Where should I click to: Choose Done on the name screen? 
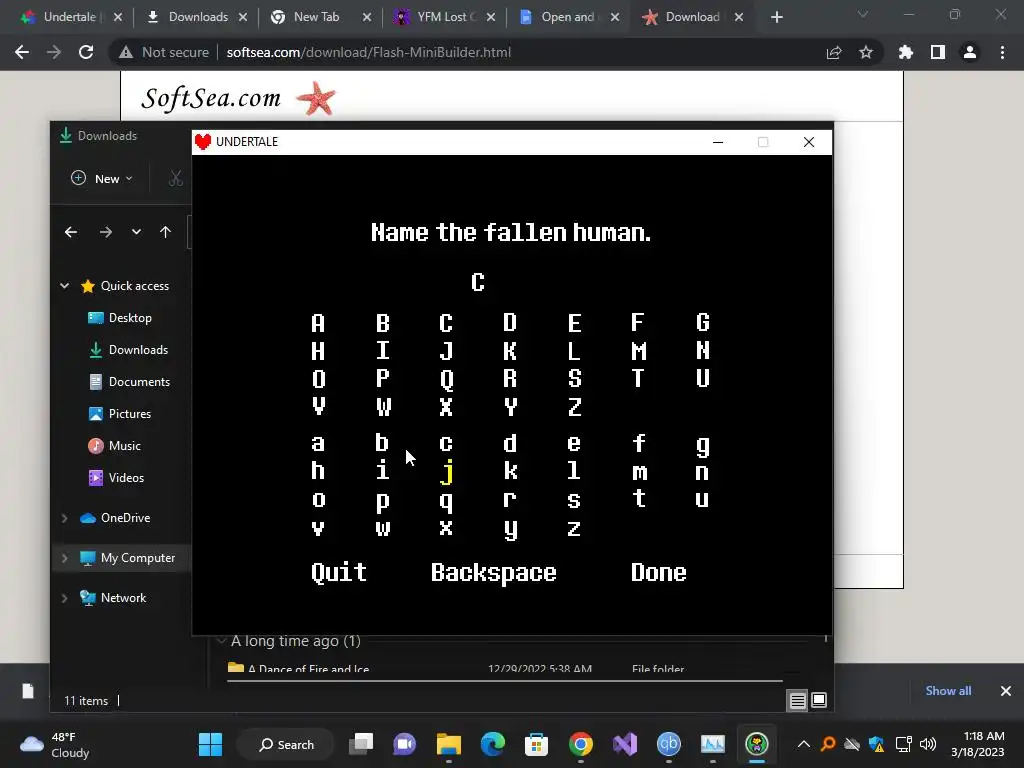pyautogui.click(x=658, y=573)
